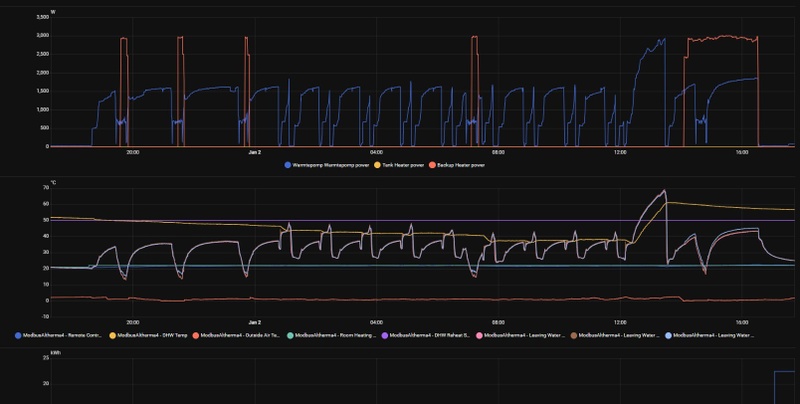Change color of the brown Leaving Water swatch
Viewport: 800px width, 404px height.
click(574, 336)
